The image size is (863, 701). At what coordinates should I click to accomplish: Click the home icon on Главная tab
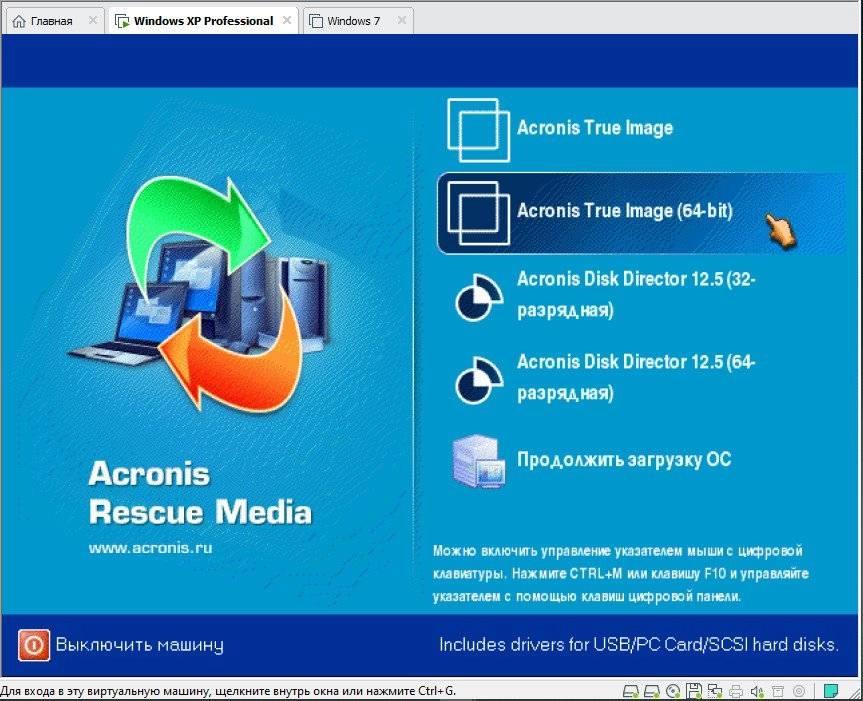[19, 21]
